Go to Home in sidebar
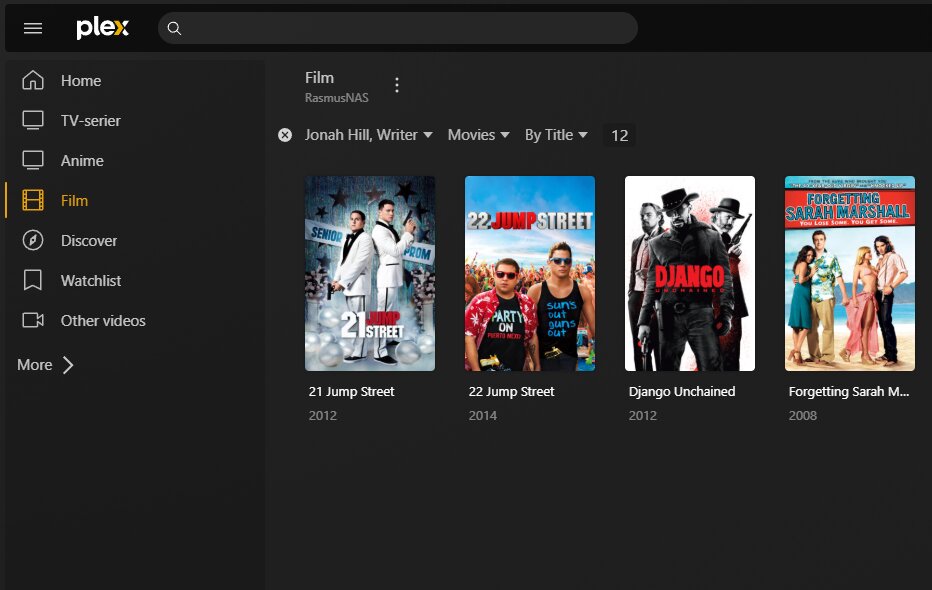Image resolution: width=932 pixels, height=590 pixels. point(81,80)
